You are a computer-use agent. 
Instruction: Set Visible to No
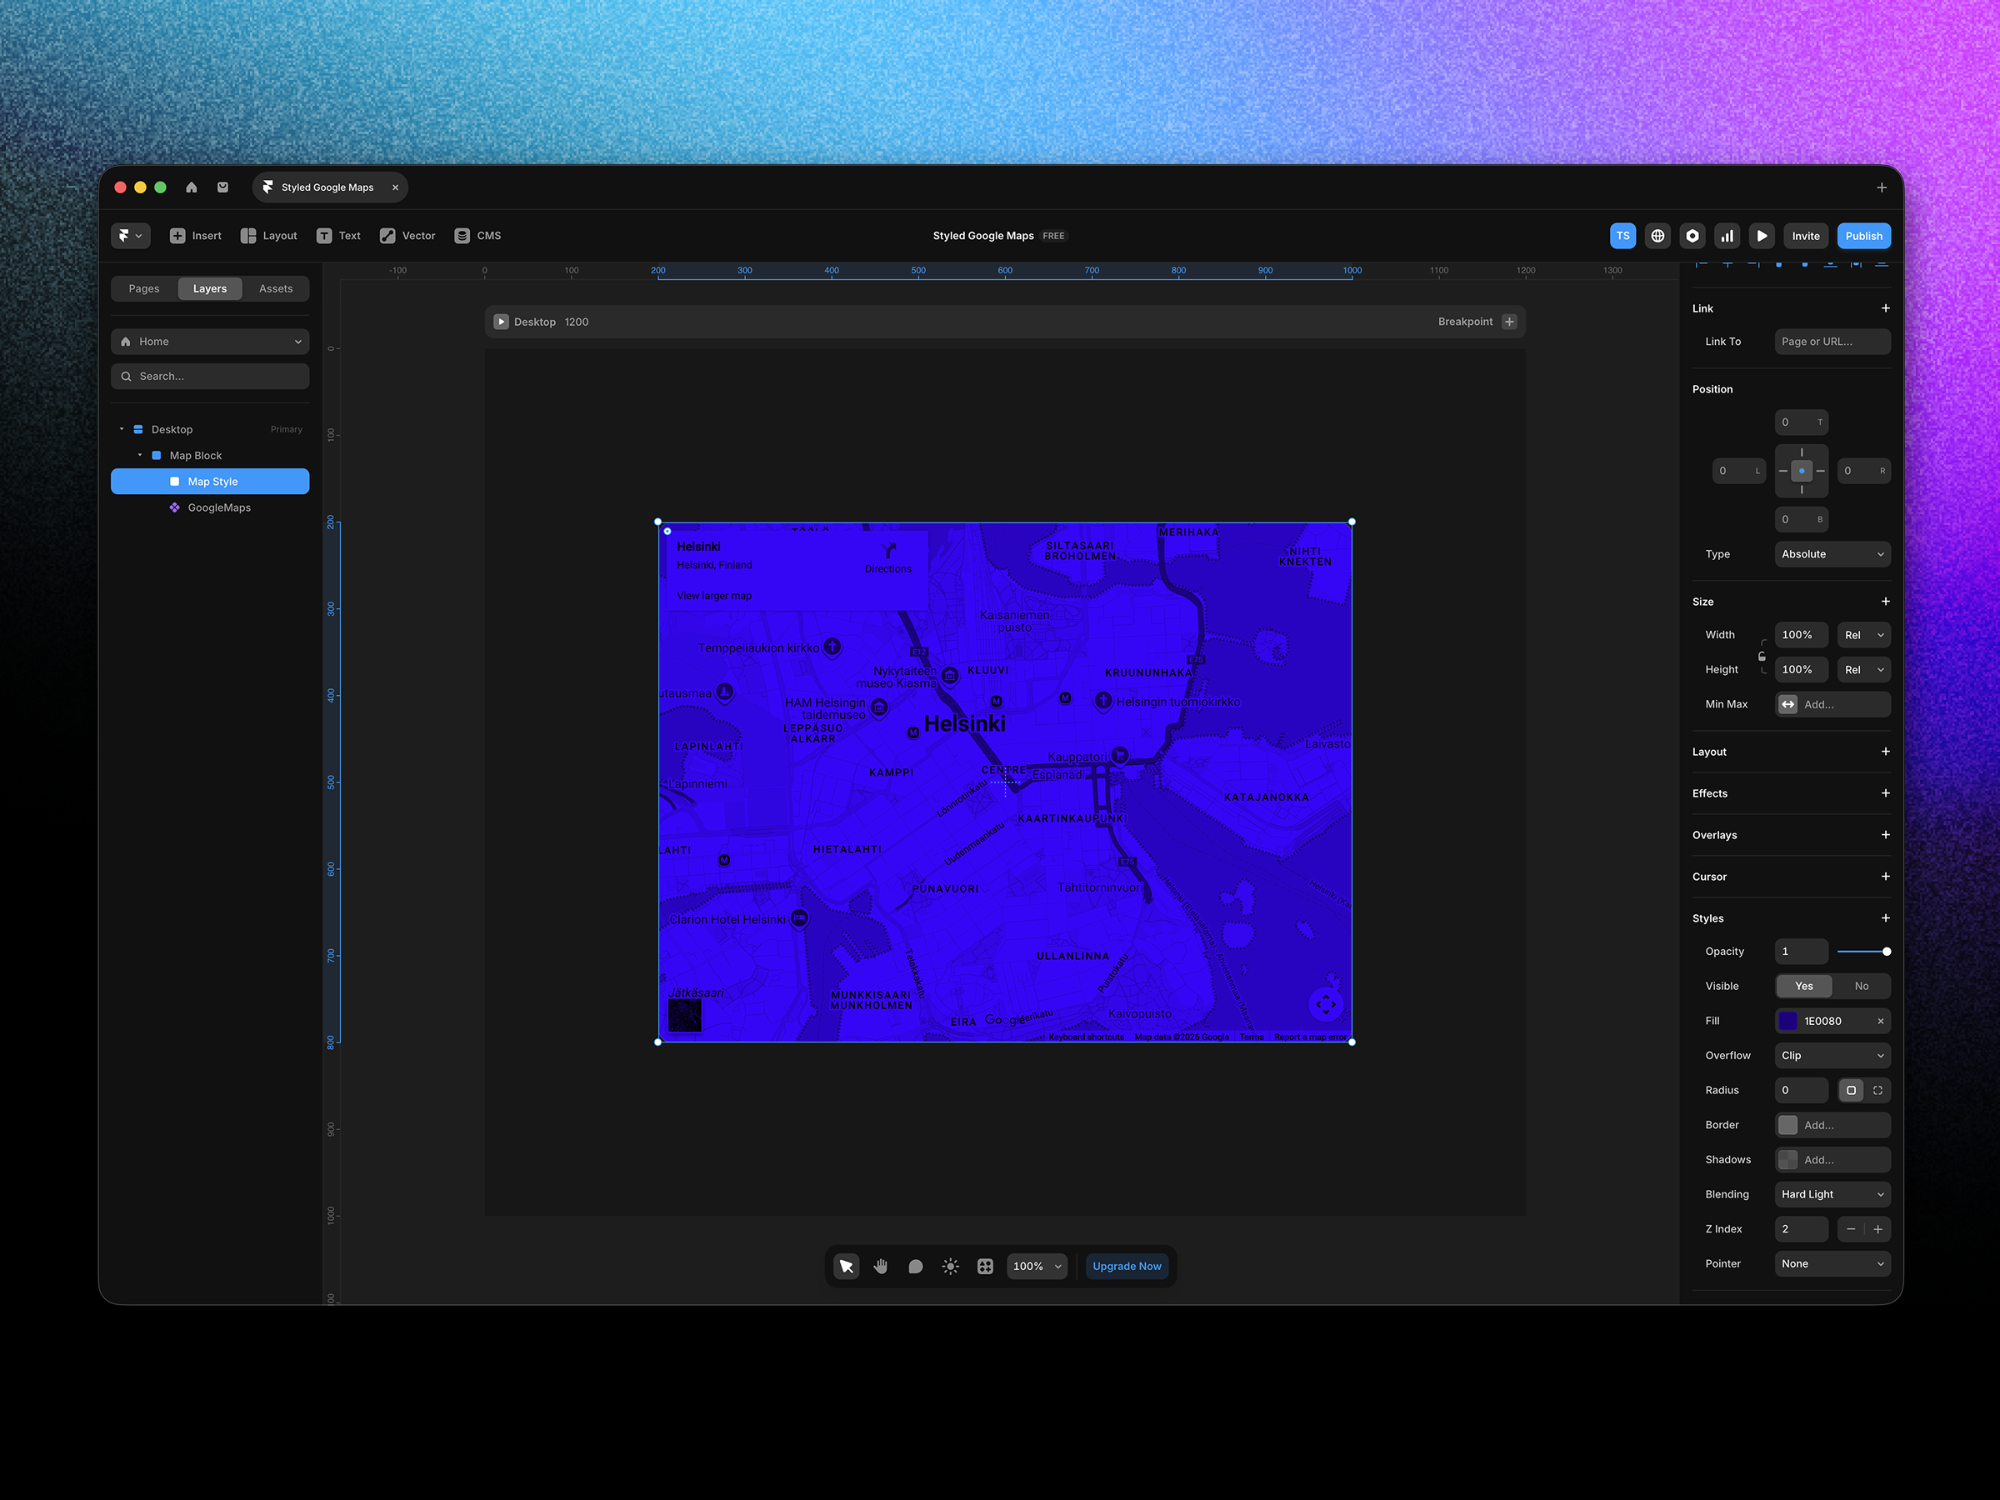[x=1861, y=986]
